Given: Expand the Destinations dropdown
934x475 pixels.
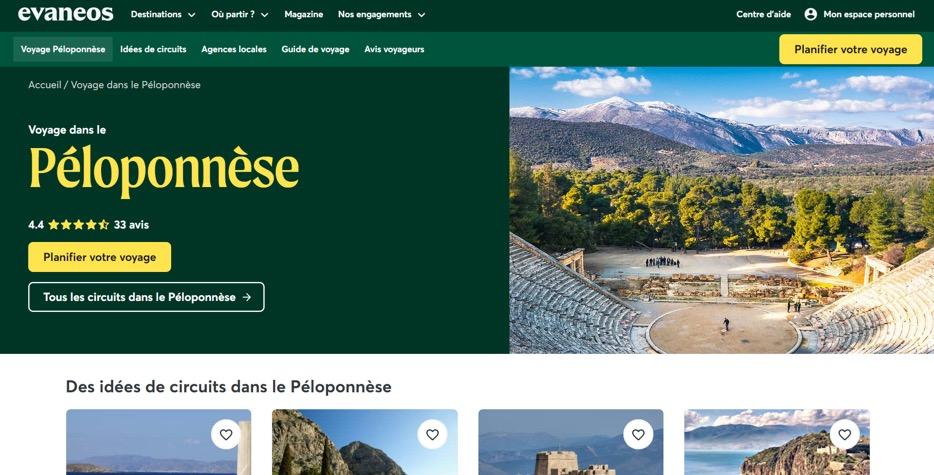Looking at the screenshot, I should click(163, 14).
